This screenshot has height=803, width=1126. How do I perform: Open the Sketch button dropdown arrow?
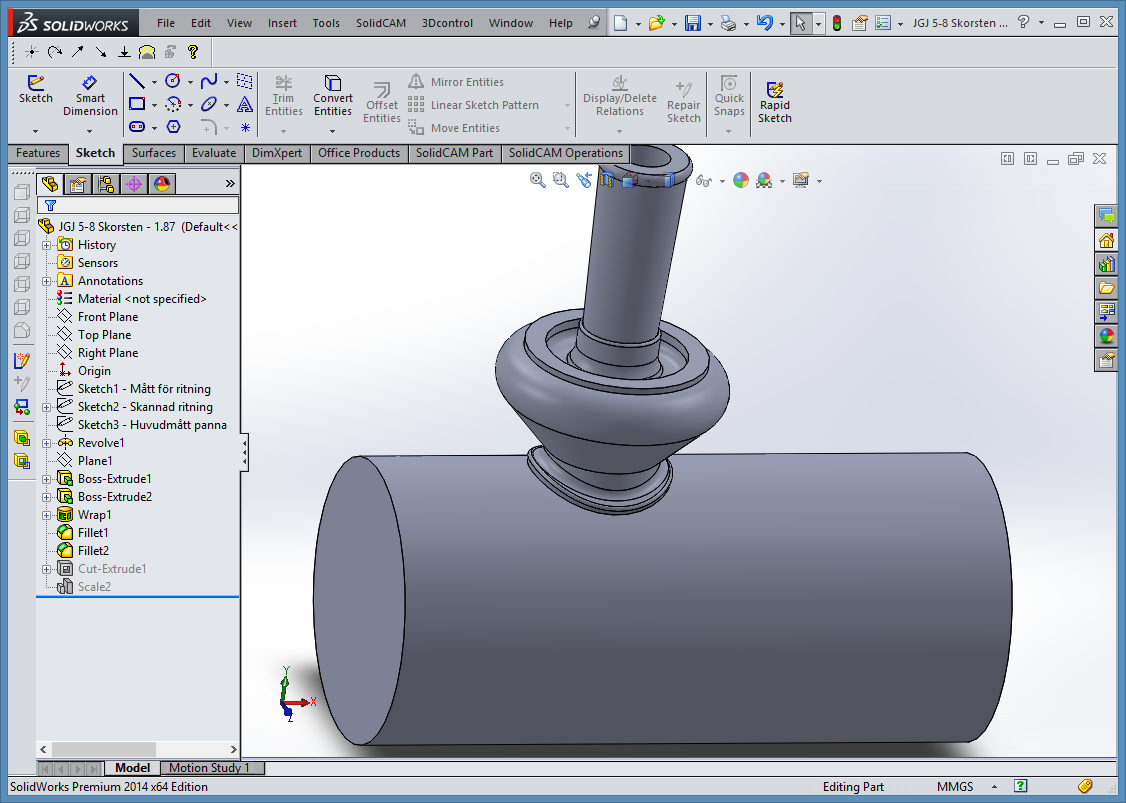pos(35,131)
